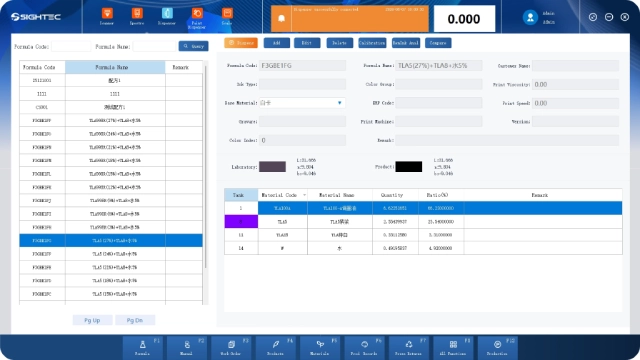Click the Compare button
640x360 pixels.
coord(438,43)
